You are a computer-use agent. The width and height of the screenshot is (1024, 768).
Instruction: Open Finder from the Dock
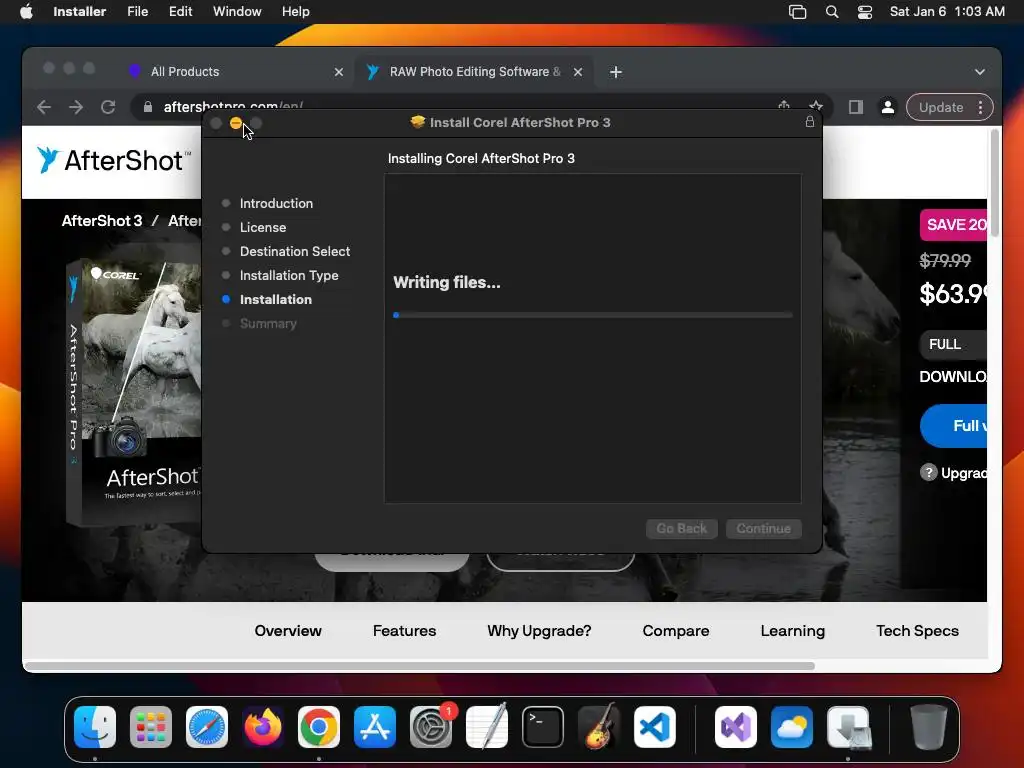pos(95,727)
